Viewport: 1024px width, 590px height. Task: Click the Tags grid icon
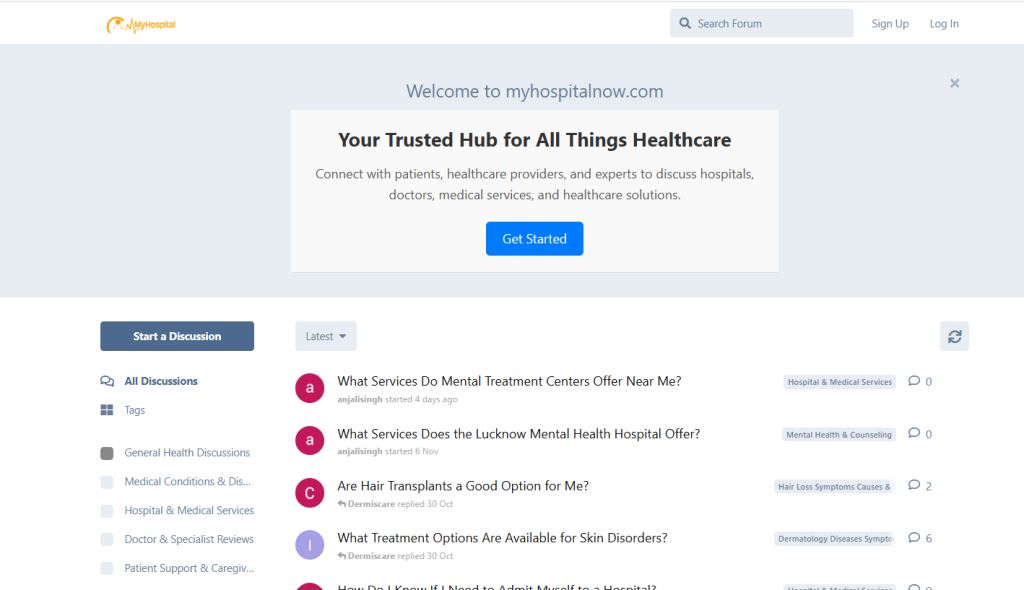click(x=107, y=410)
